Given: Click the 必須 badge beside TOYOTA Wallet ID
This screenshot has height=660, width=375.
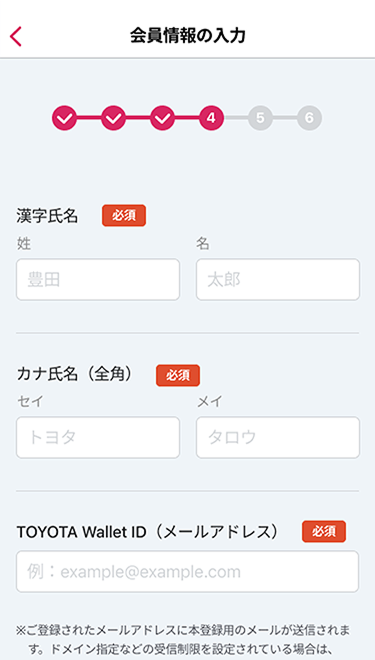Looking at the screenshot, I should tap(324, 532).
